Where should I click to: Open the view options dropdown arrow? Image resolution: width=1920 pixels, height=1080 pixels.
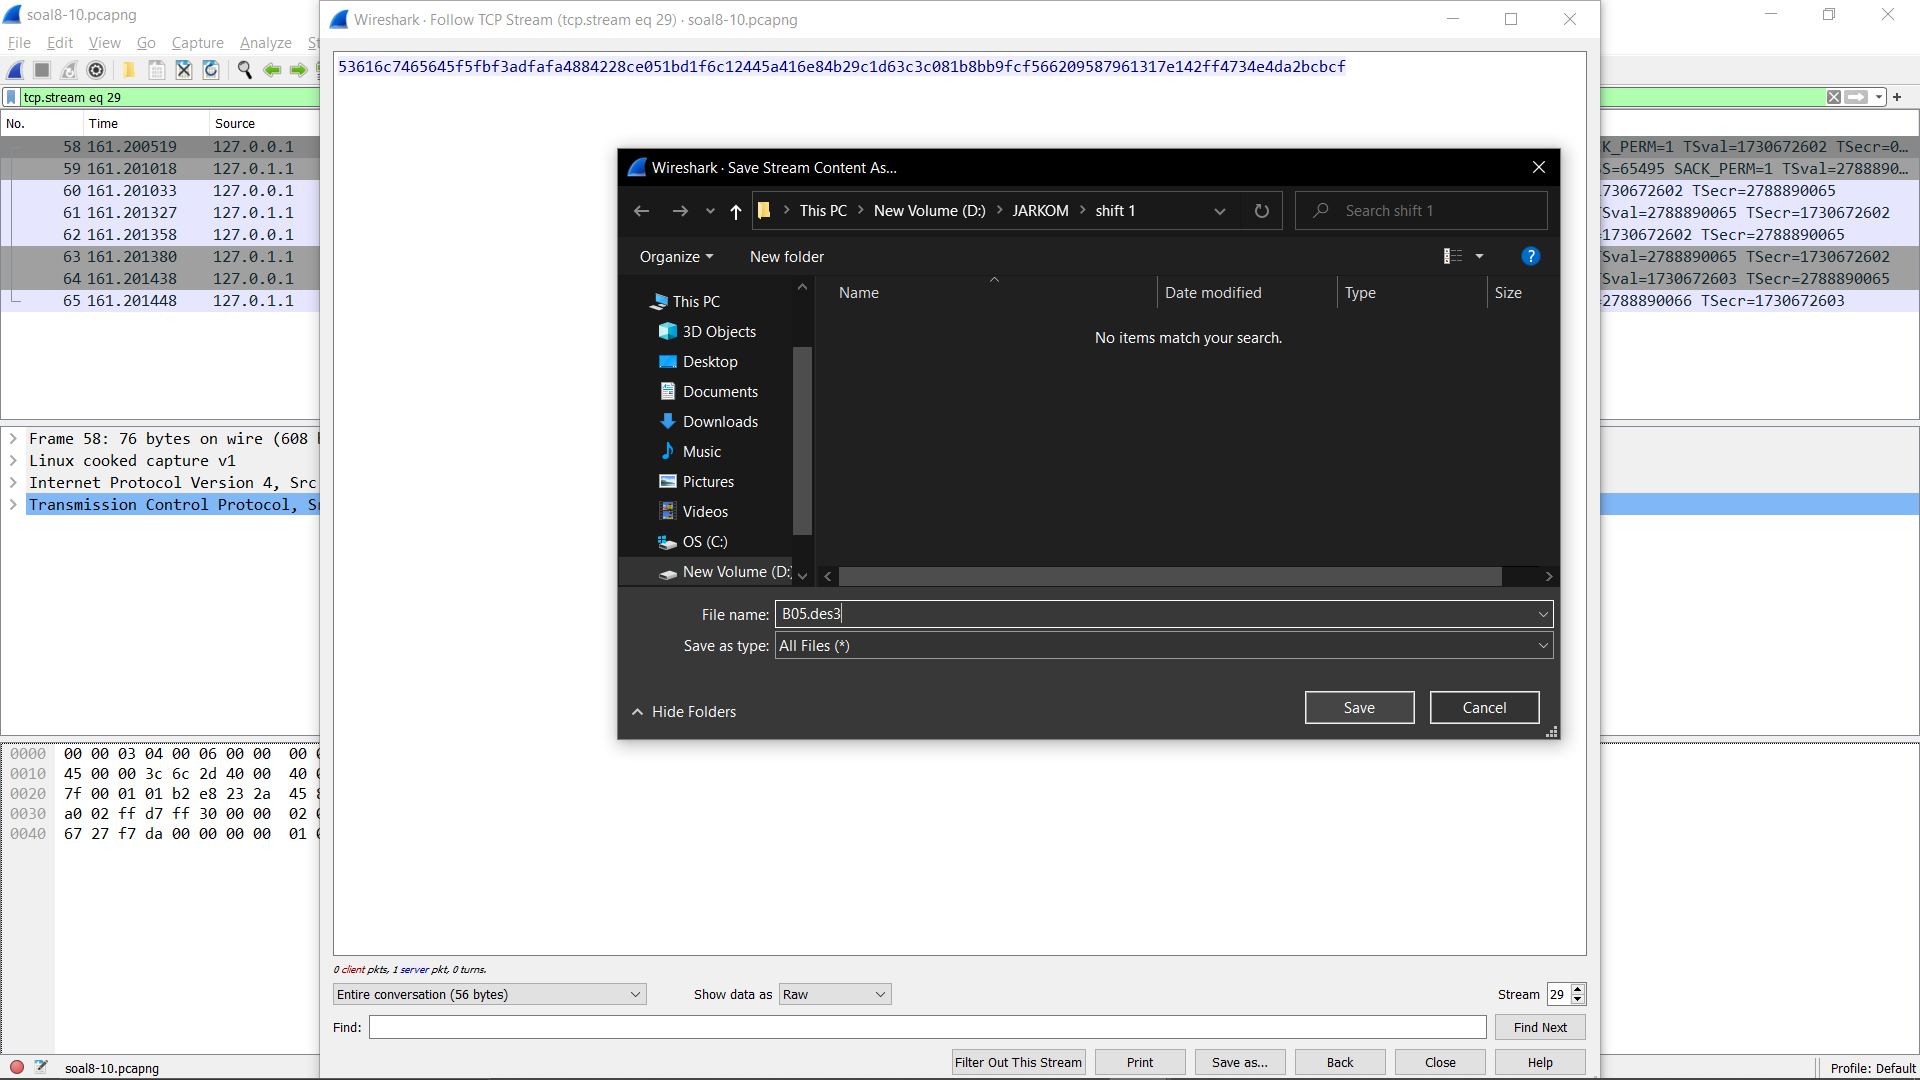coord(1479,257)
